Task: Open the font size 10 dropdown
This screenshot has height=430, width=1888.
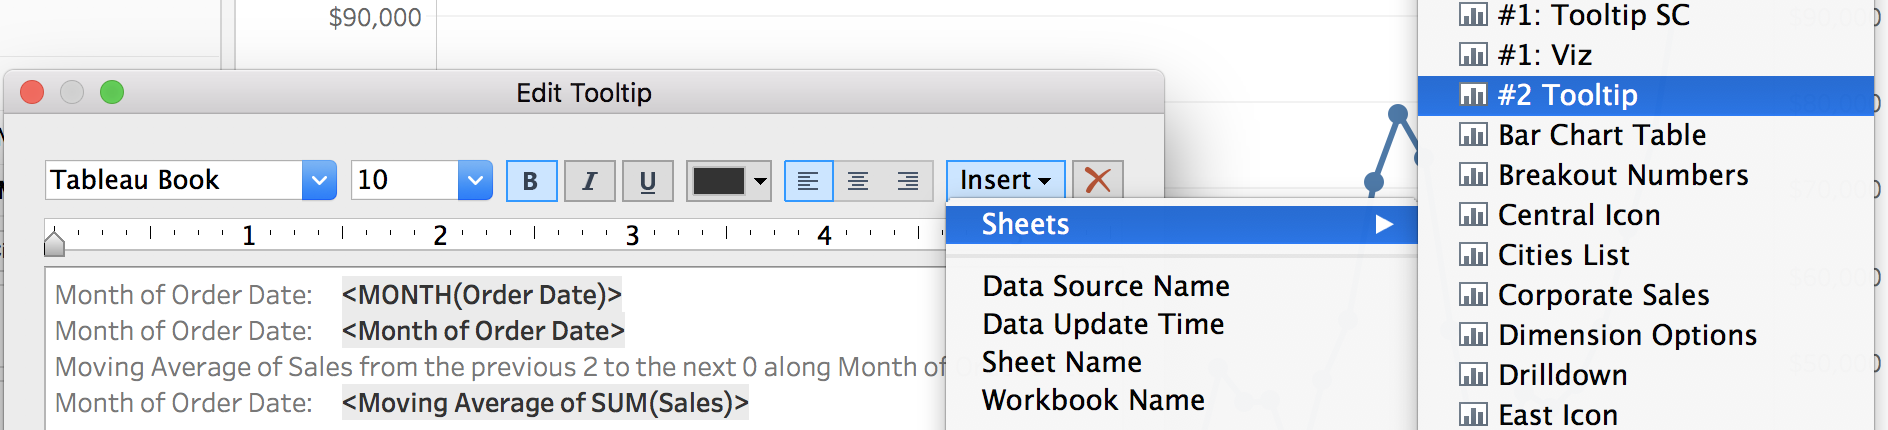Action: tap(475, 181)
